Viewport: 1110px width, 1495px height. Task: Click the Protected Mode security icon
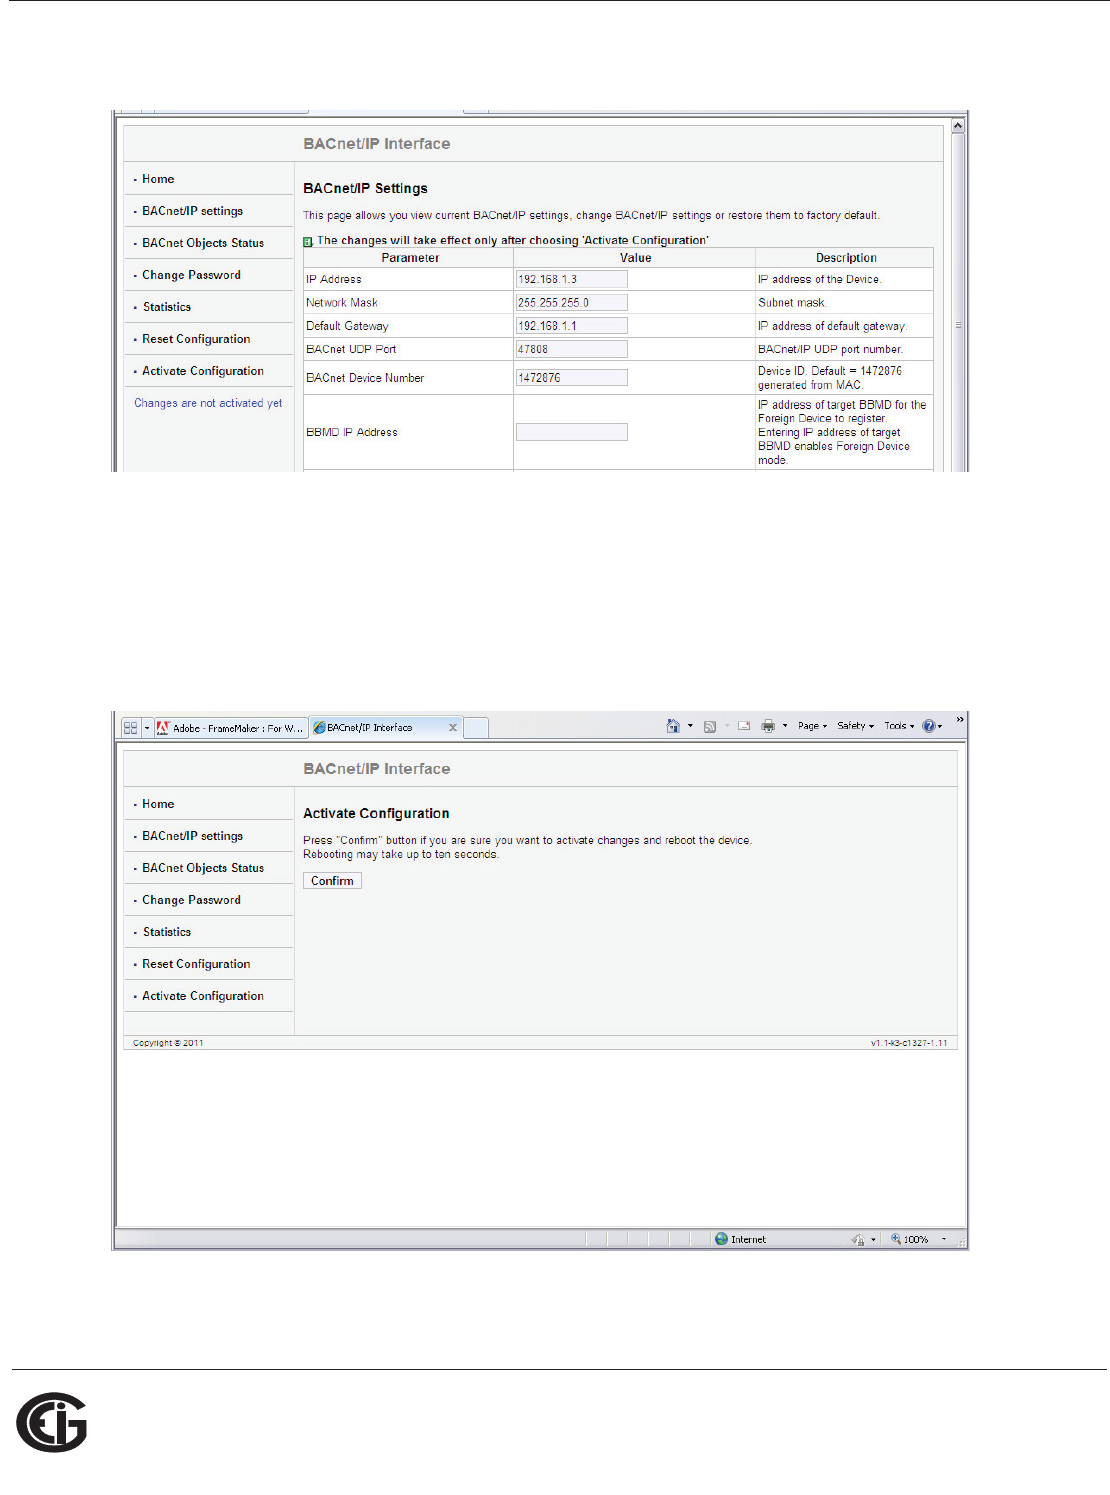click(858, 1240)
